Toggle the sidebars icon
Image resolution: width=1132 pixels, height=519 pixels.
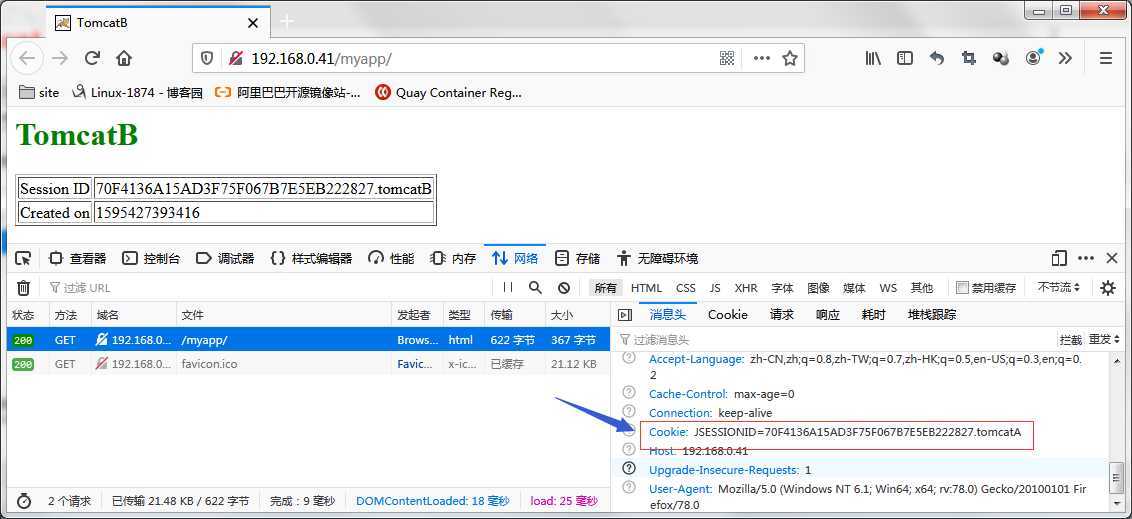(905, 58)
